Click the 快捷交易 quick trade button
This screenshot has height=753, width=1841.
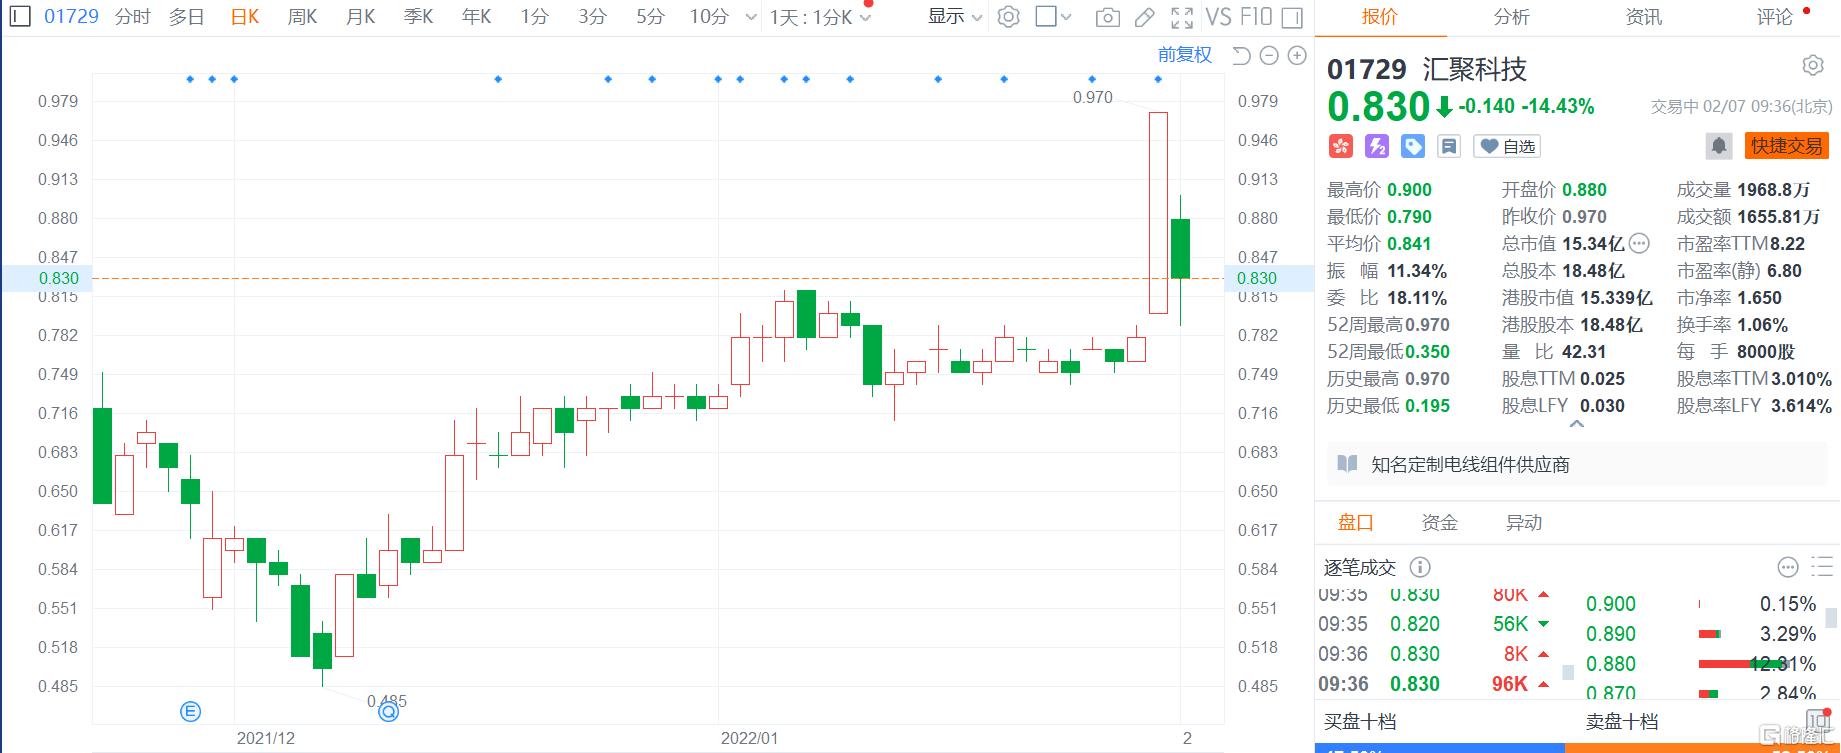1786,146
